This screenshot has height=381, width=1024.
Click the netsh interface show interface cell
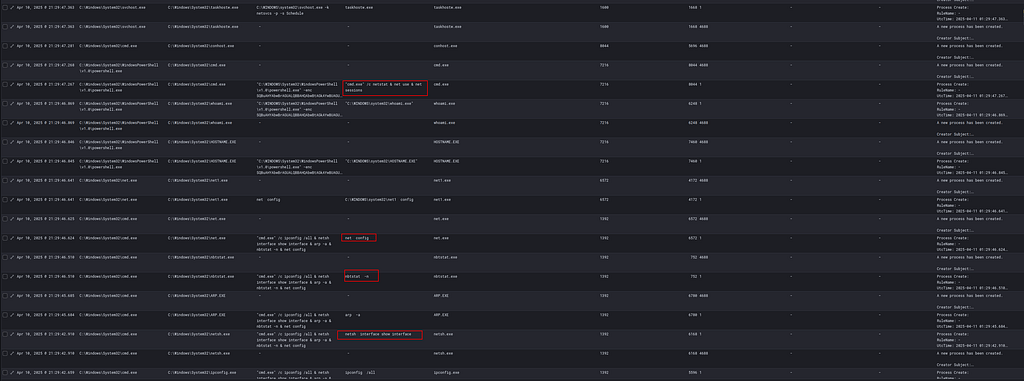pos(378,334)
